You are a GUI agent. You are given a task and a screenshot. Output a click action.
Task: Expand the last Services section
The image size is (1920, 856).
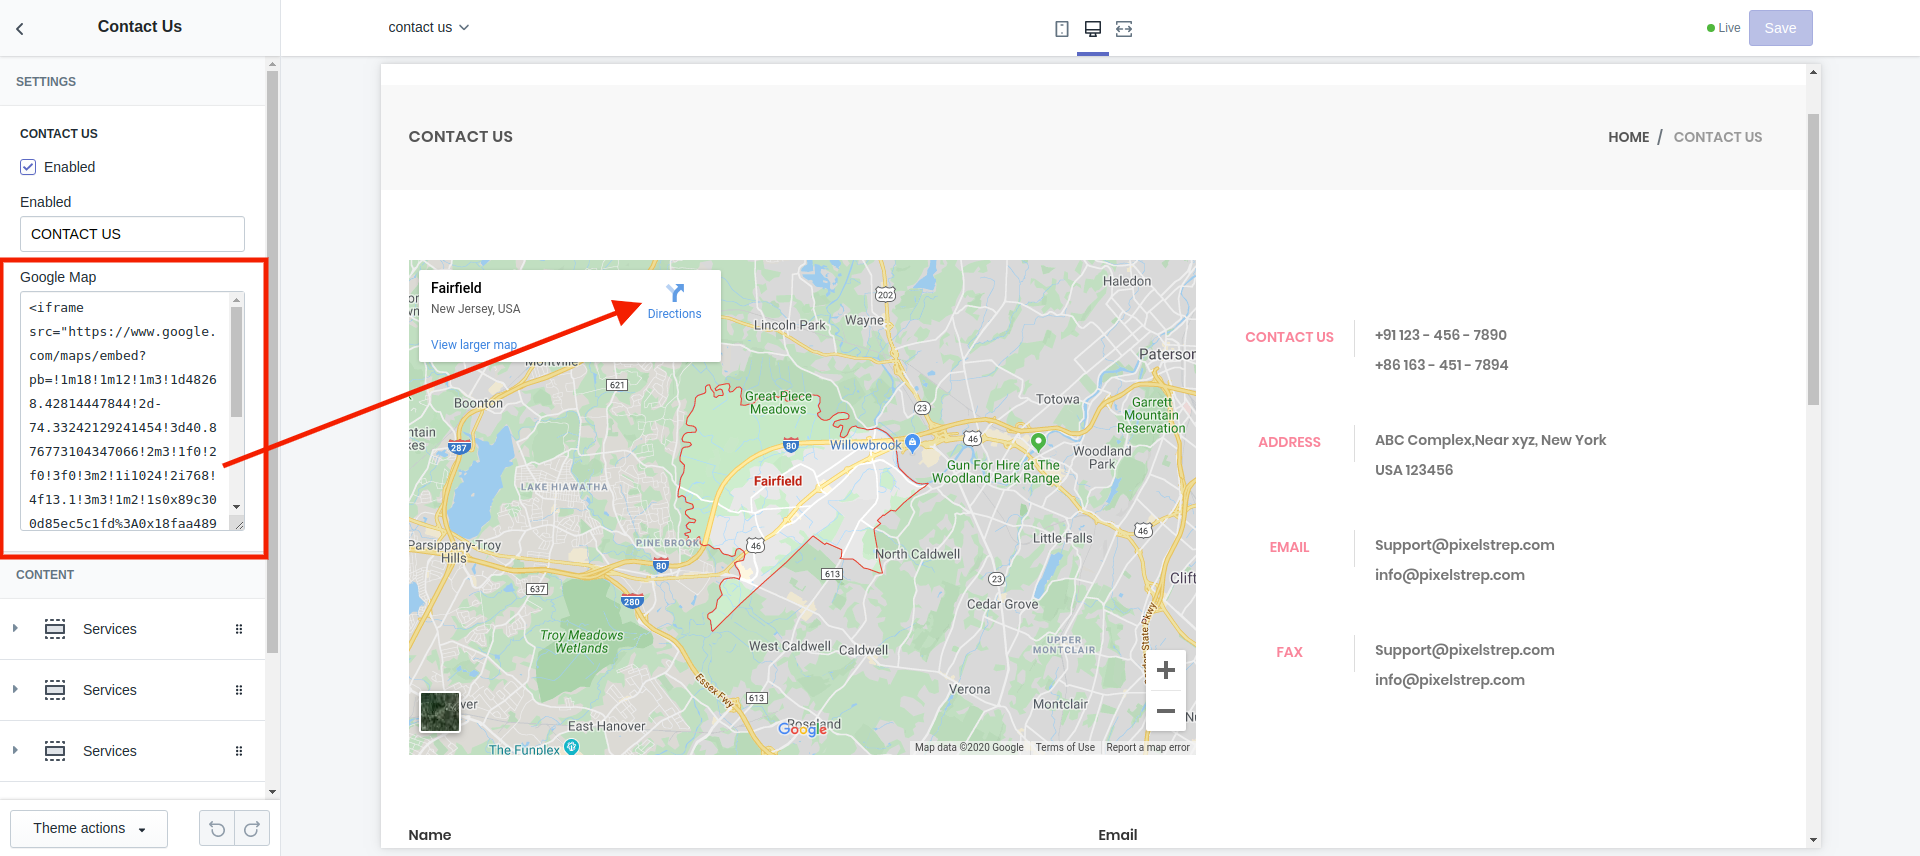pos(15,751)
